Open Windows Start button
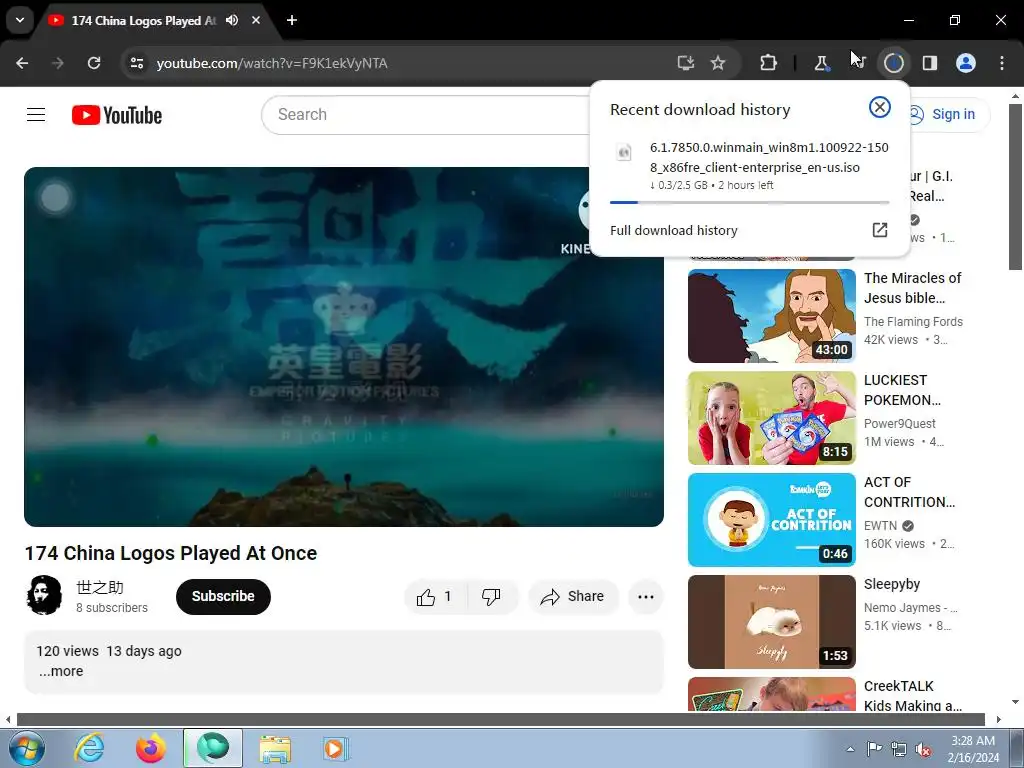The width and height of the screenshot is (1024, 768). click(25, 748)
